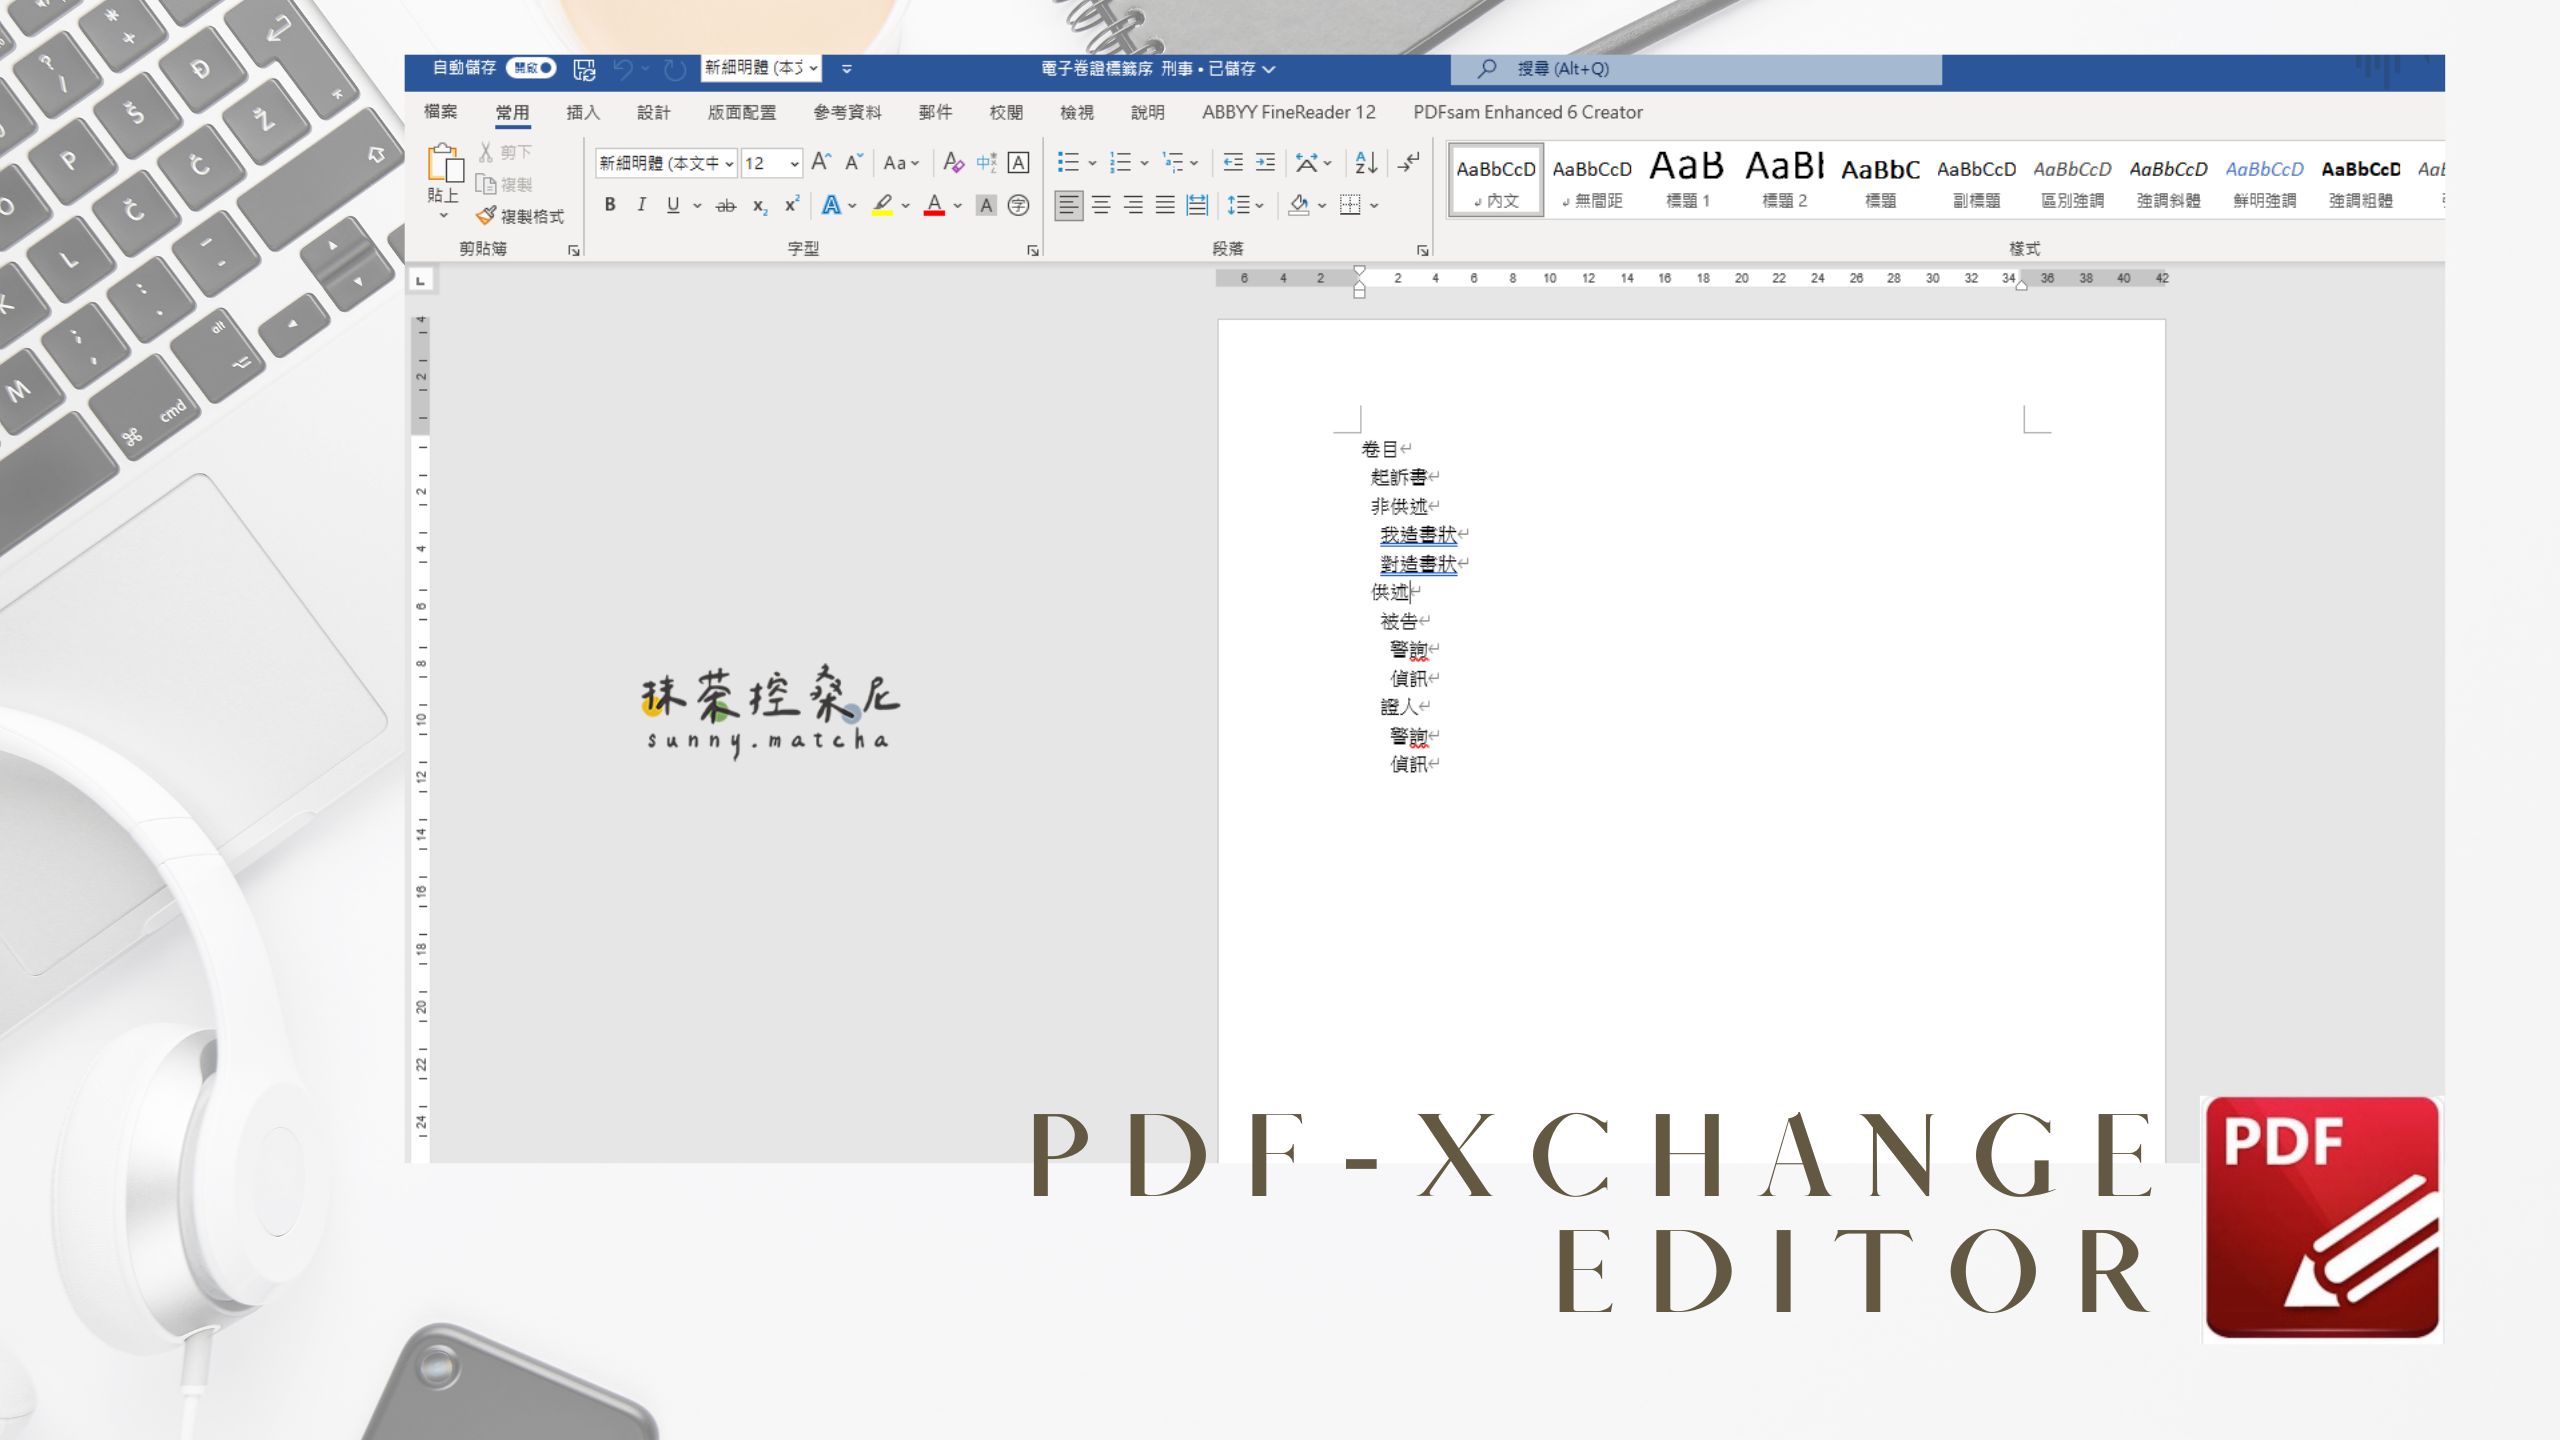Toggle Underline formatting
The image size is (2560, 1440).
coord(673,205)
